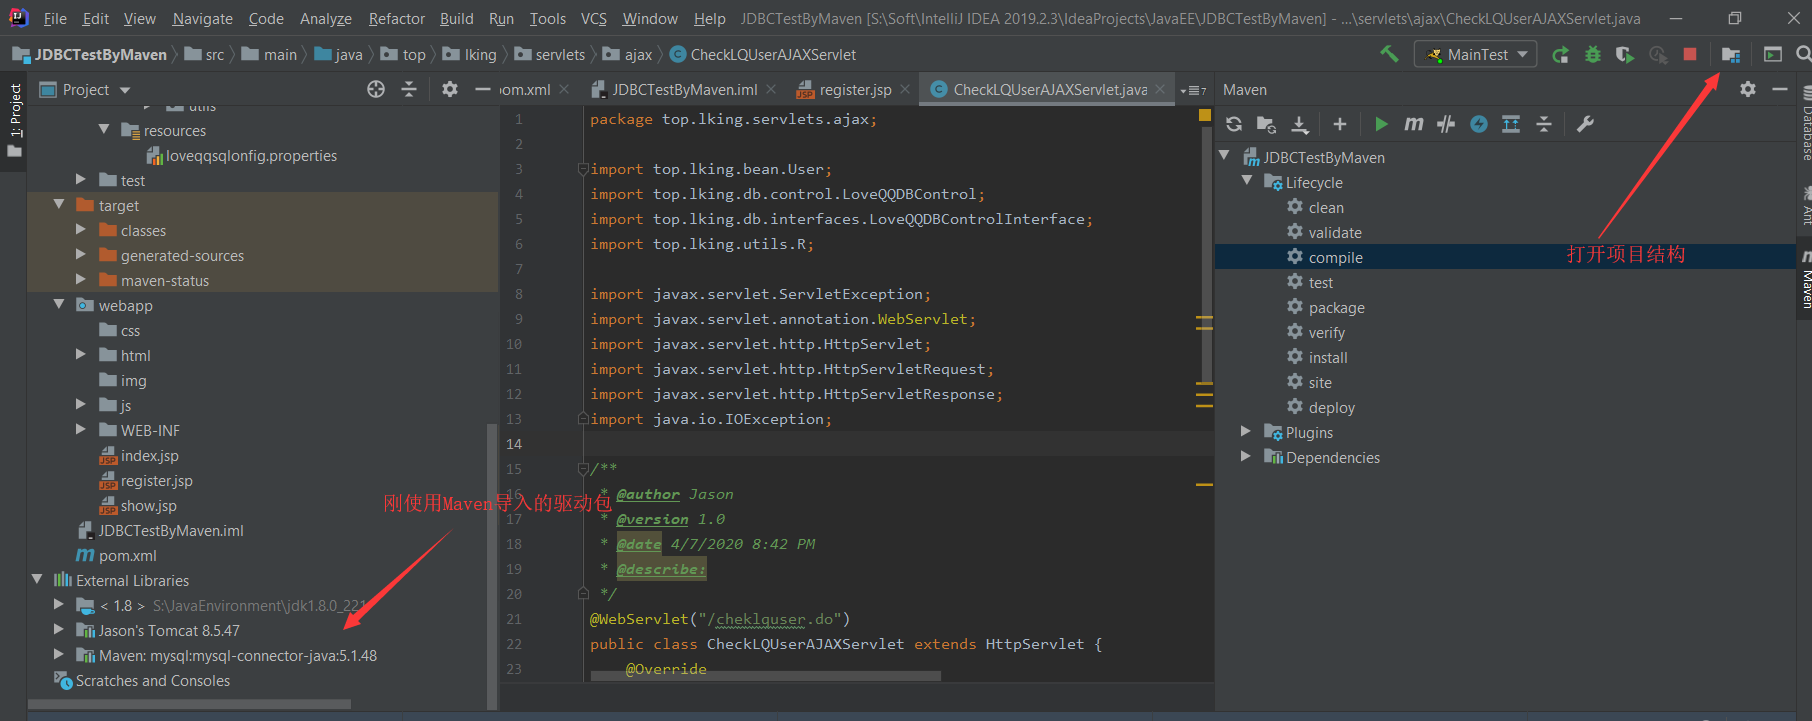Run selected Maven build green arrow
1812x721 pixels.
pos(1381,124)
